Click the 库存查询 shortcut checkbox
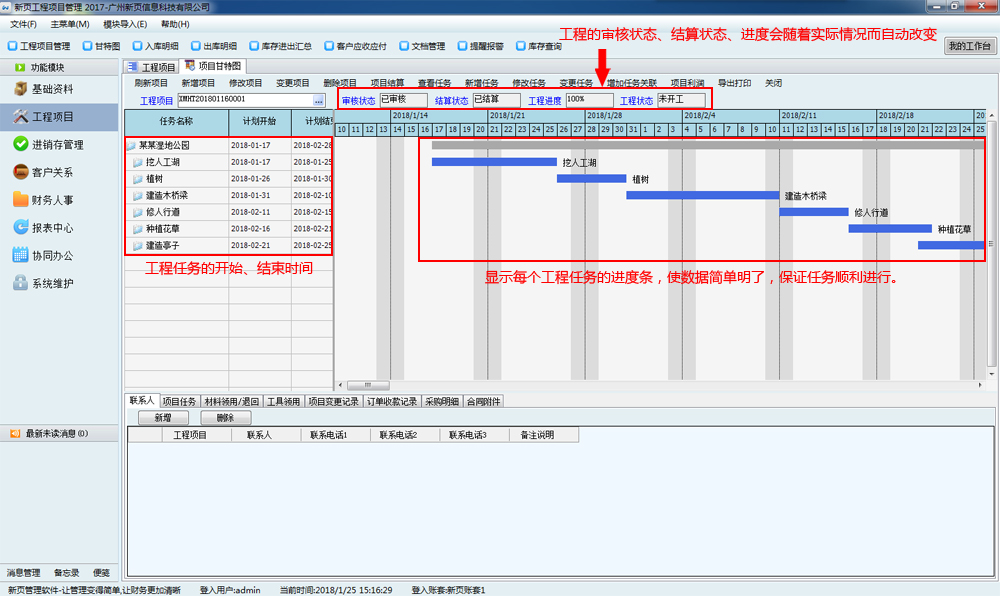Image resolution: width=1000 pixels, height=596 pixels. [x=507, y=46]
